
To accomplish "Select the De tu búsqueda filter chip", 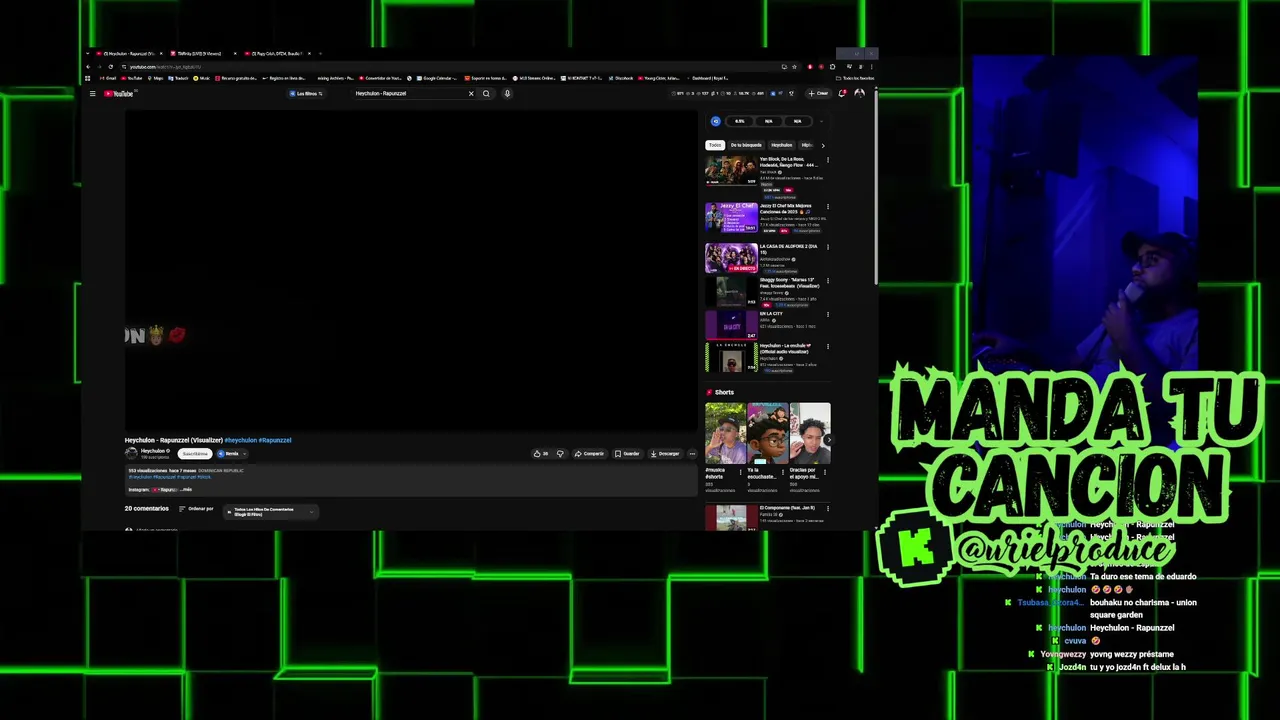I will 746,145.
